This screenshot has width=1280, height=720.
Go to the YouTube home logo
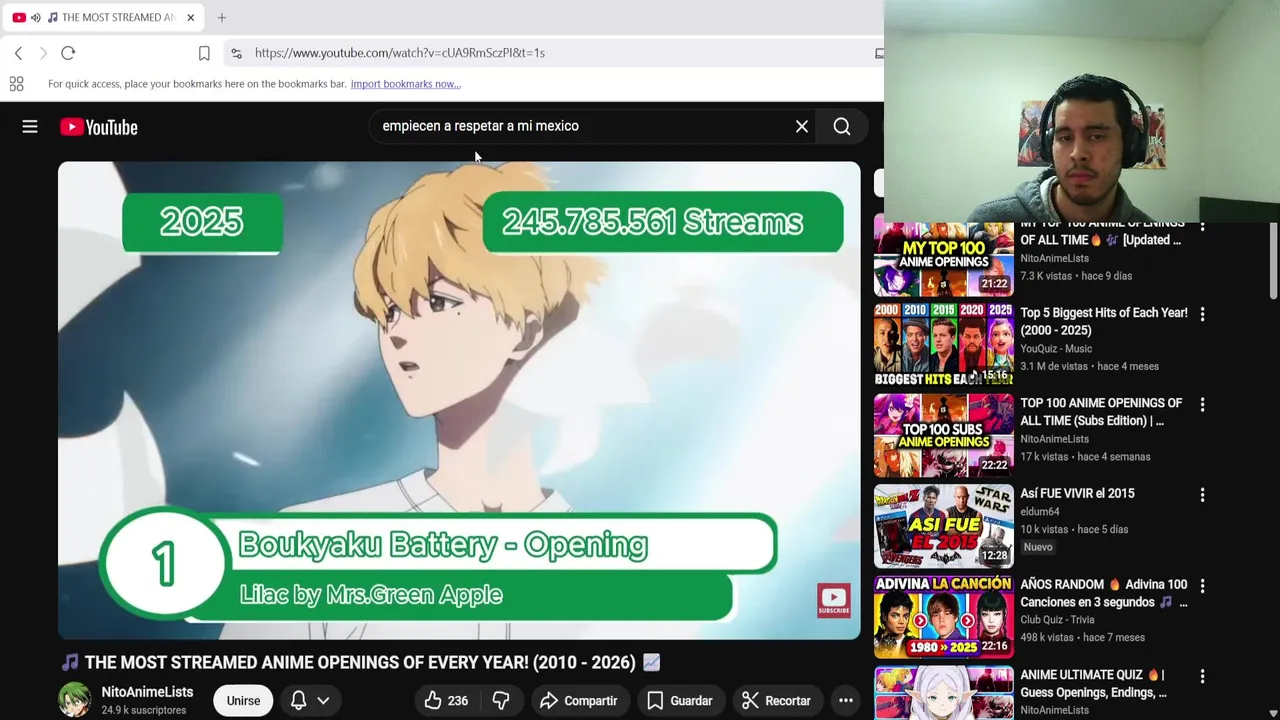tap(98, 127)
